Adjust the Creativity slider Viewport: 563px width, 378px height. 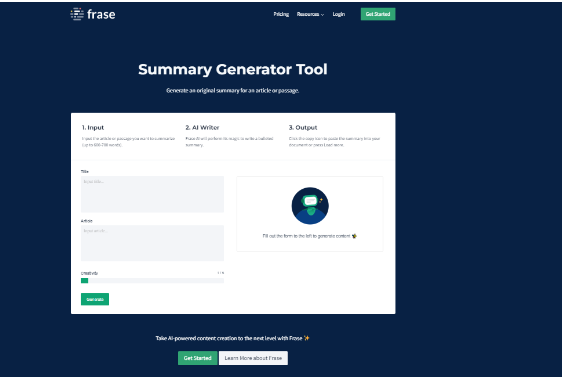(152, 281)
